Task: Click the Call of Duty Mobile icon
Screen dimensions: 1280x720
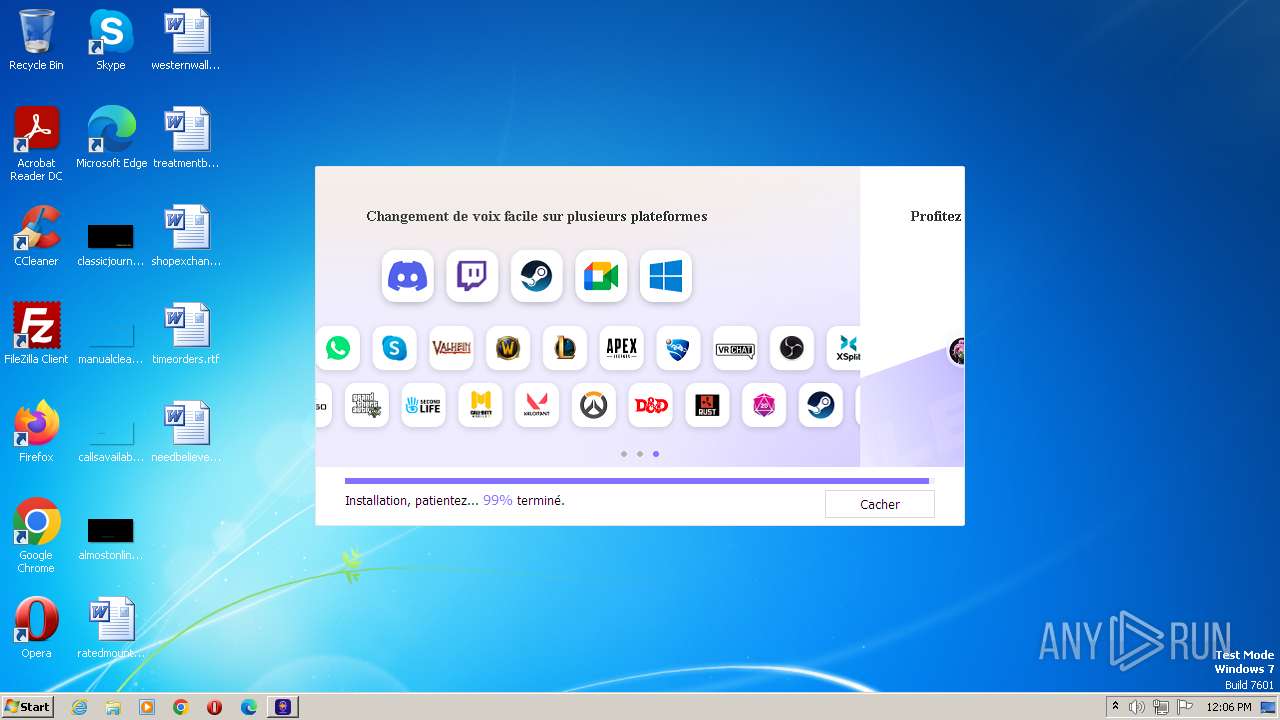Action: 480,405
